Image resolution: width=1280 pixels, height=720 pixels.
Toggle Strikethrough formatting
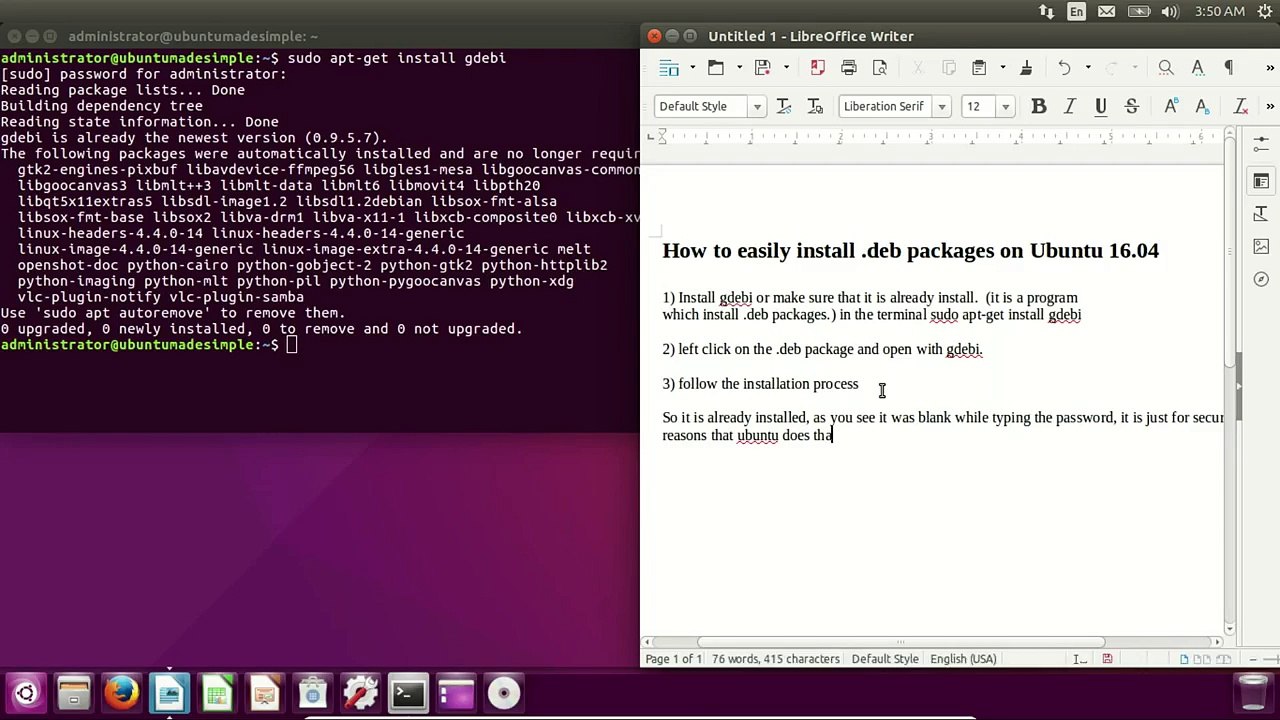(x=1132, y=106)
